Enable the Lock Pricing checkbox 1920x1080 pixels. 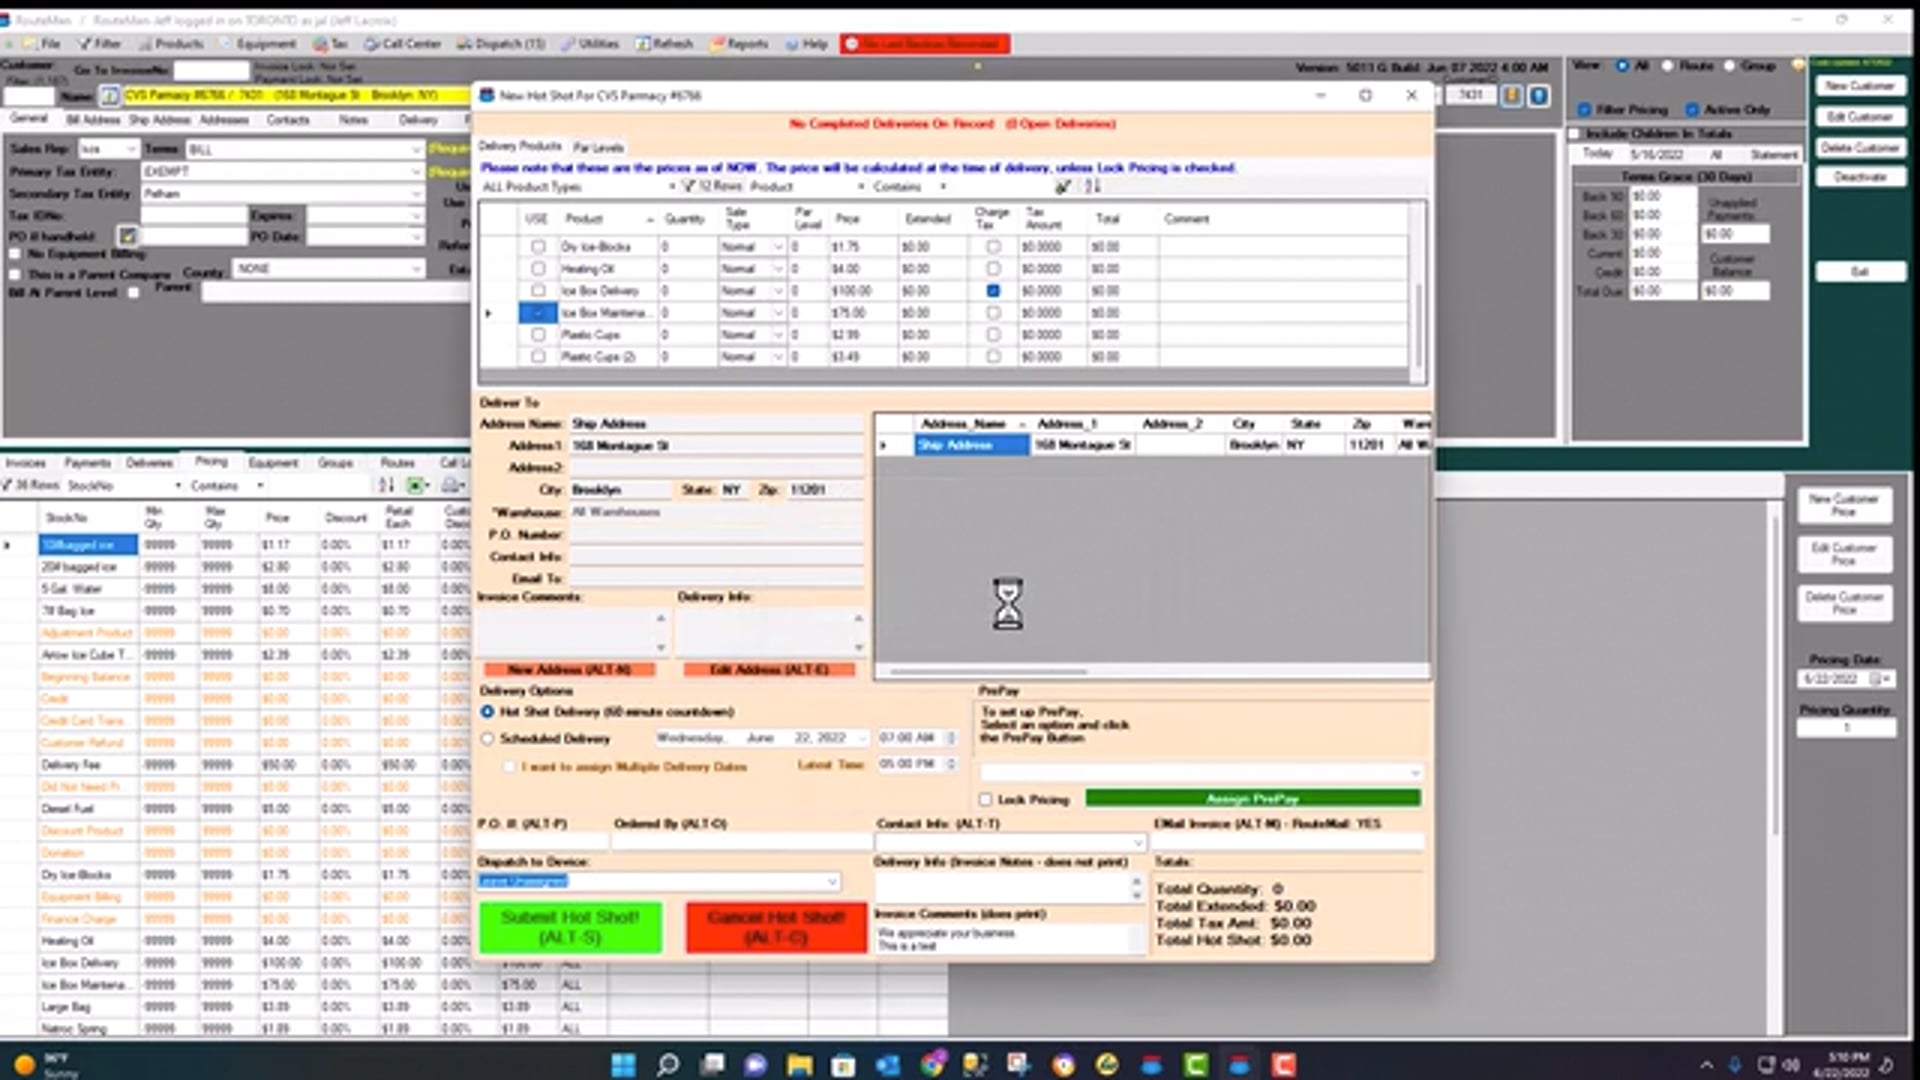coord(986,800)
